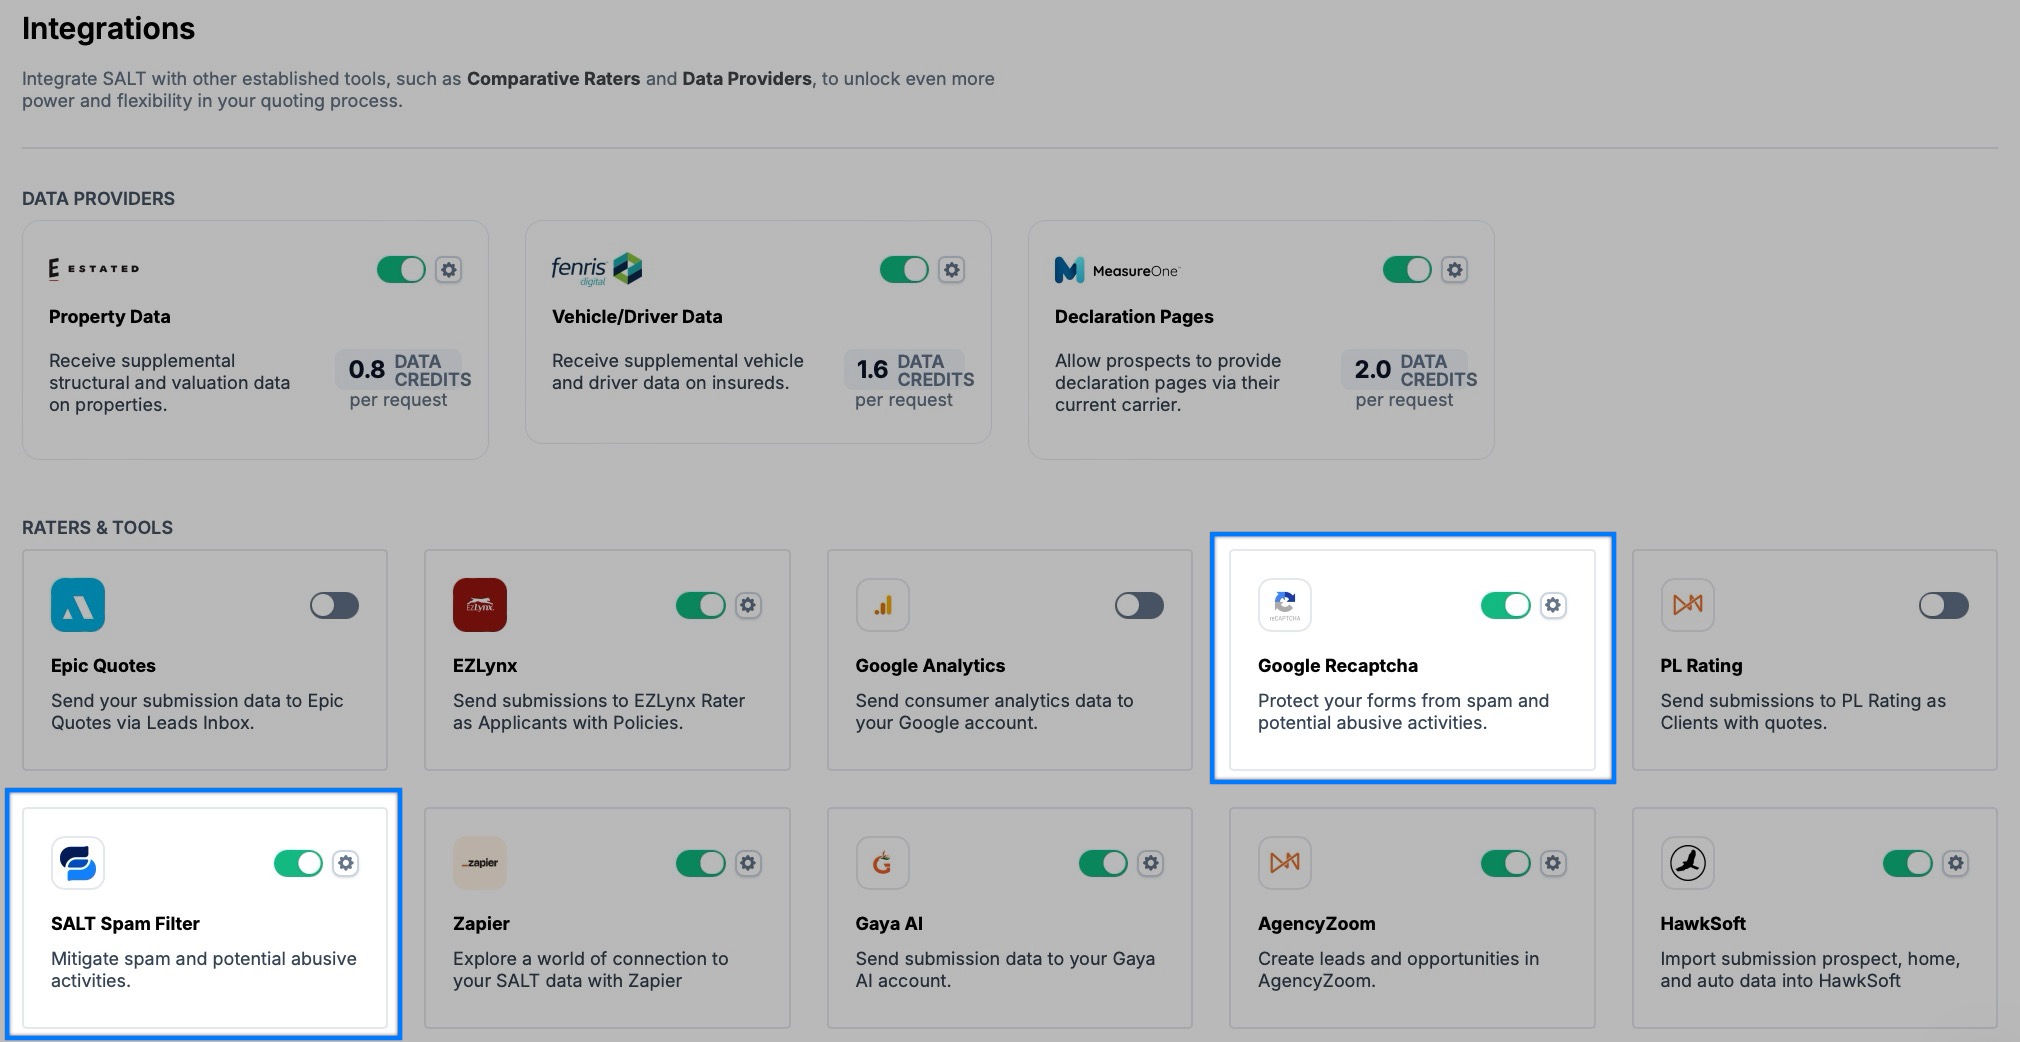Click the Epic Quotes logo icon
2020x1042 pixels.
coord(78,605)
